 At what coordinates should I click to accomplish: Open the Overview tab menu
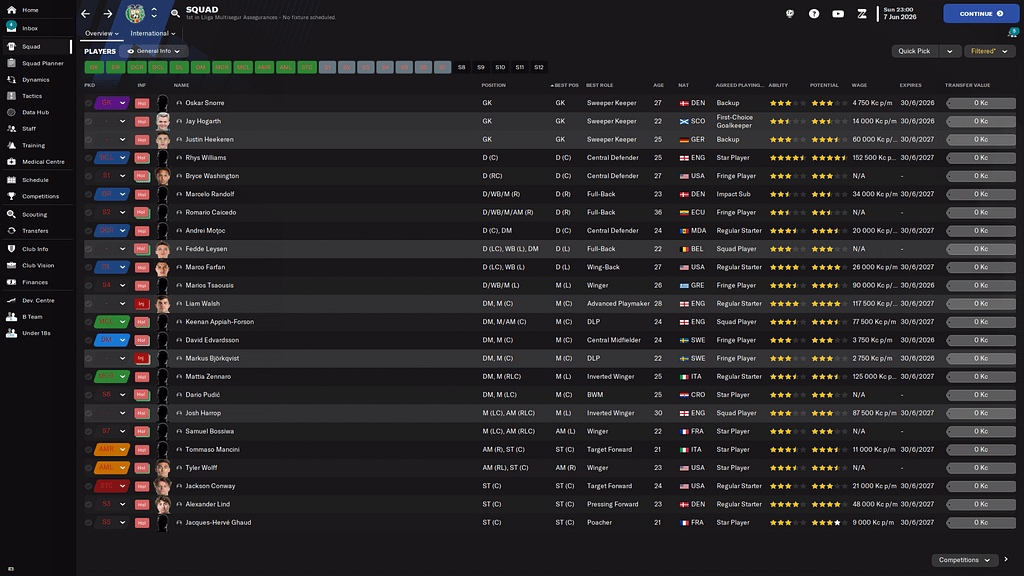tap(101, 33)
